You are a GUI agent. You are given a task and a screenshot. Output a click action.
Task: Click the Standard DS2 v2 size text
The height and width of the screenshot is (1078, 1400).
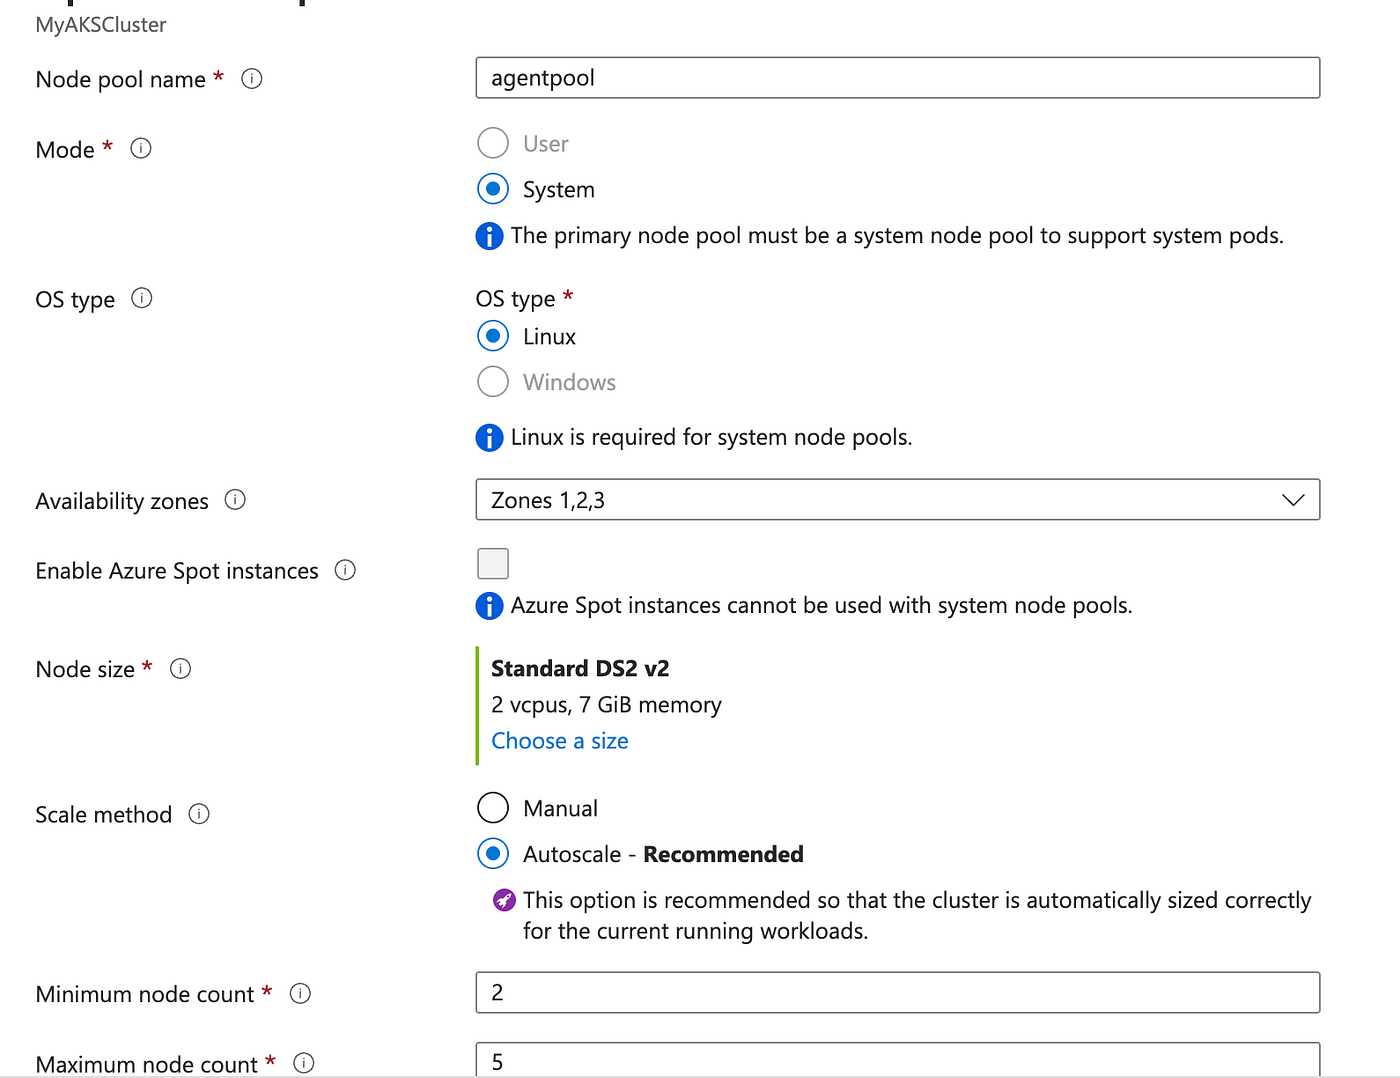pyautogui.click(x=580, y=668)
